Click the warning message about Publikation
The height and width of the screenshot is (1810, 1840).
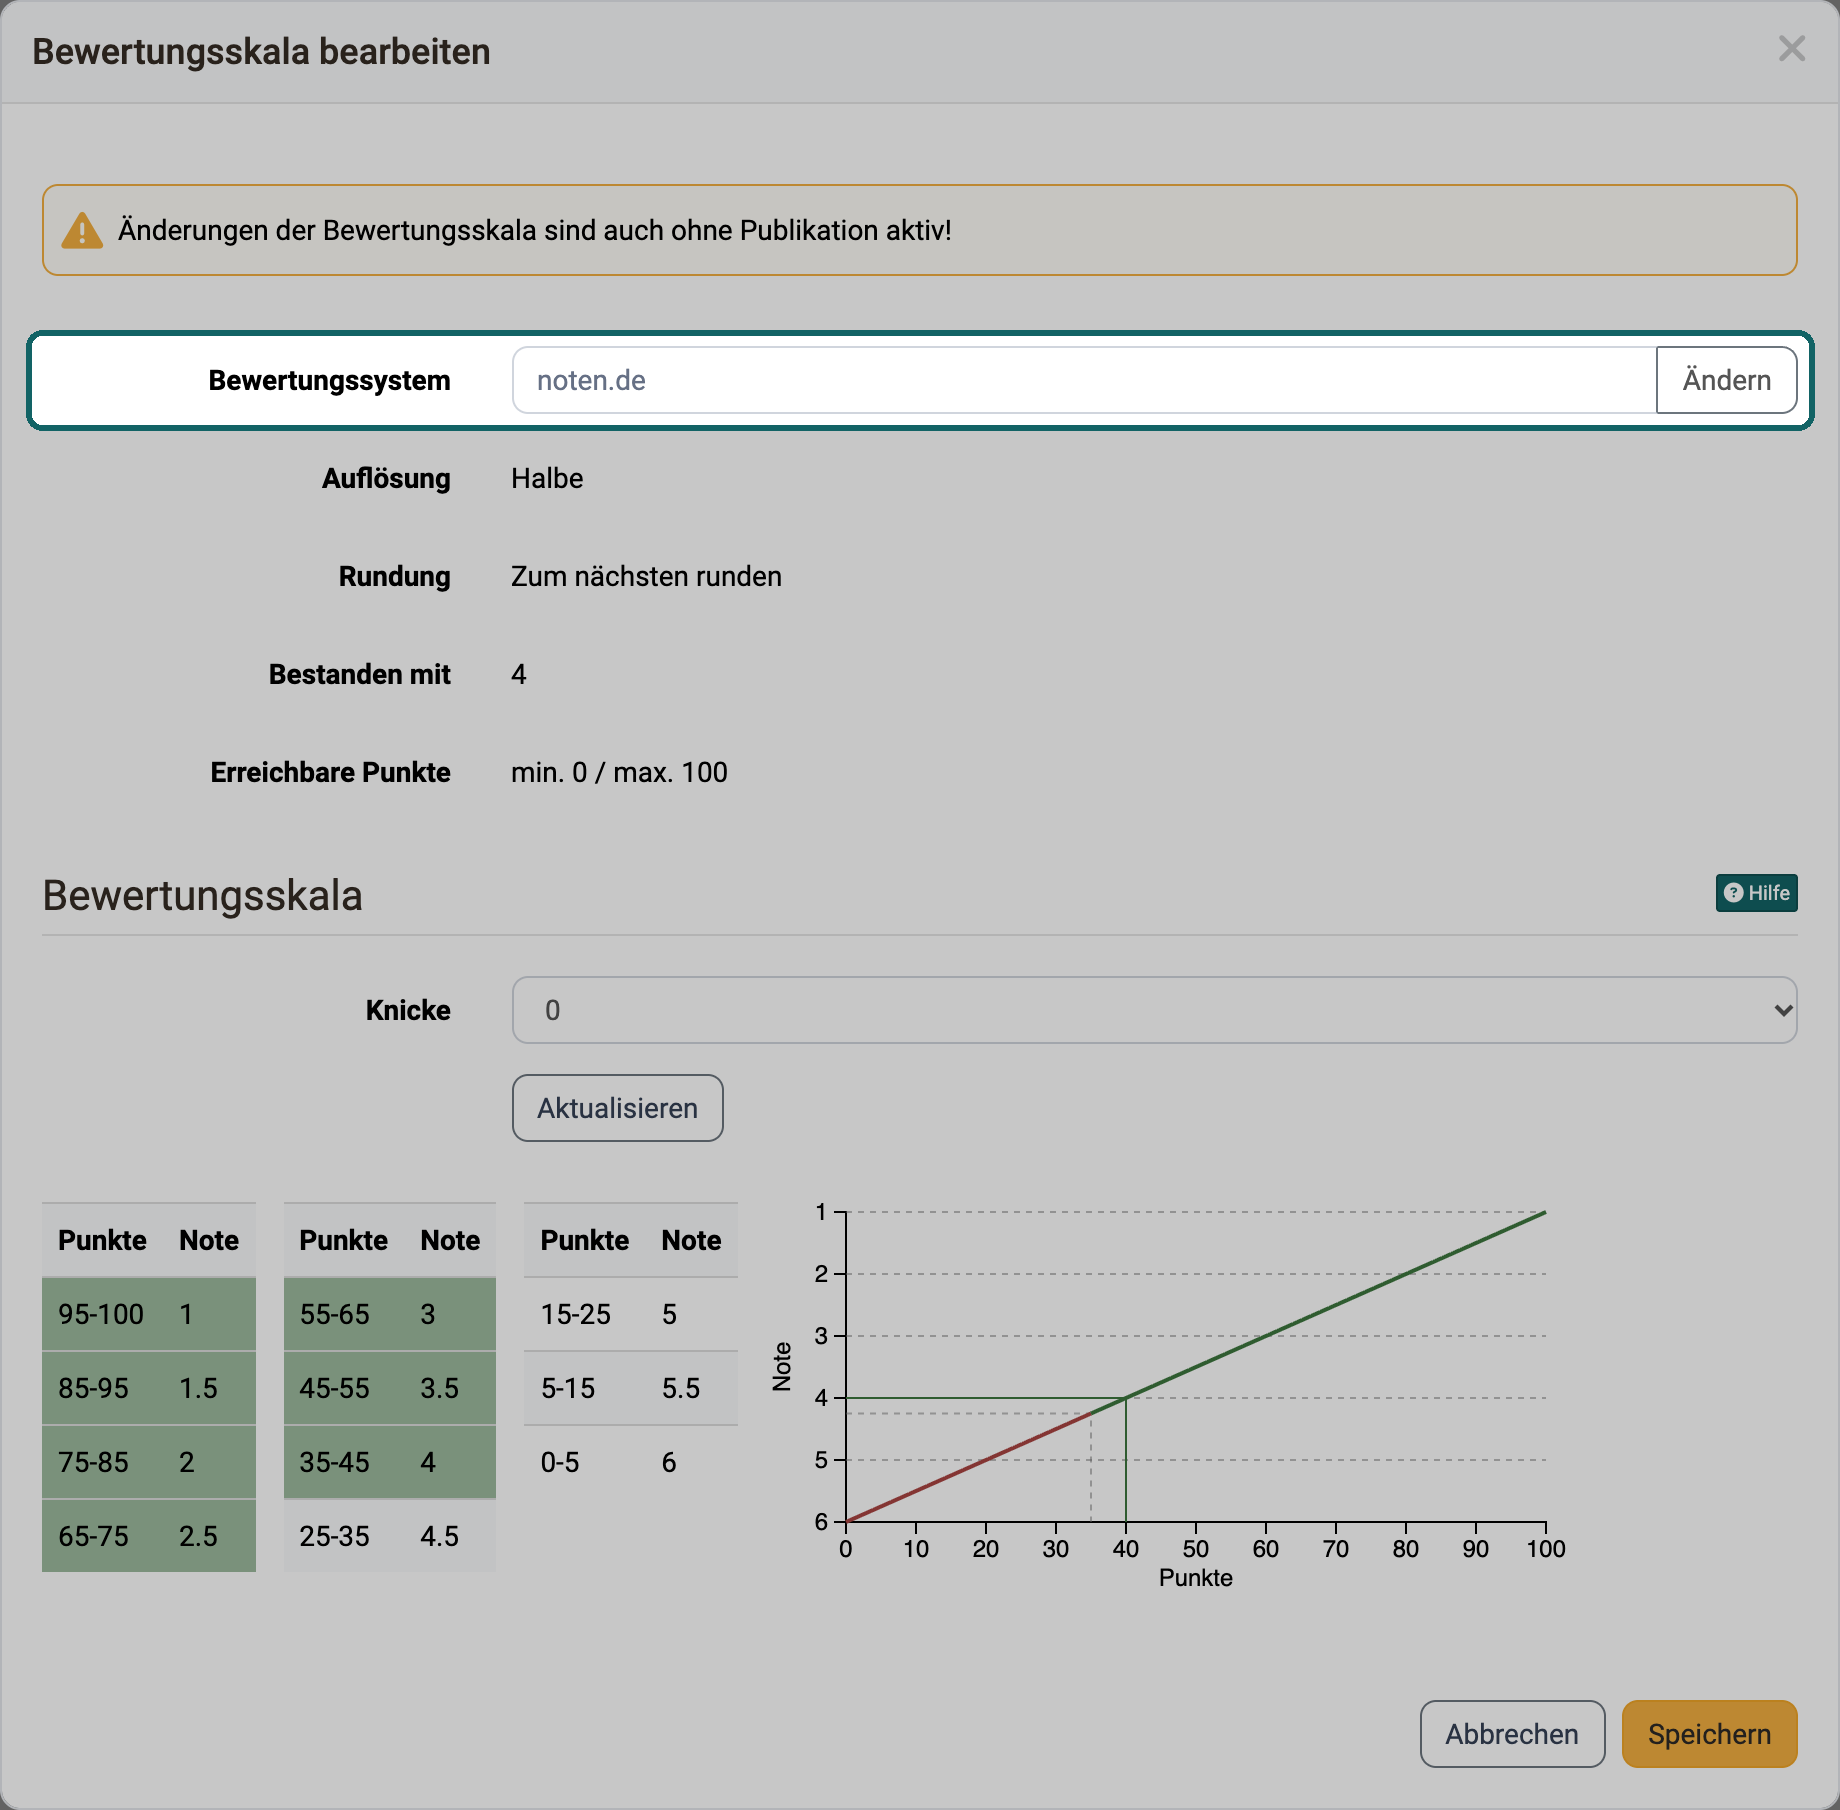(x=535, y=230)
